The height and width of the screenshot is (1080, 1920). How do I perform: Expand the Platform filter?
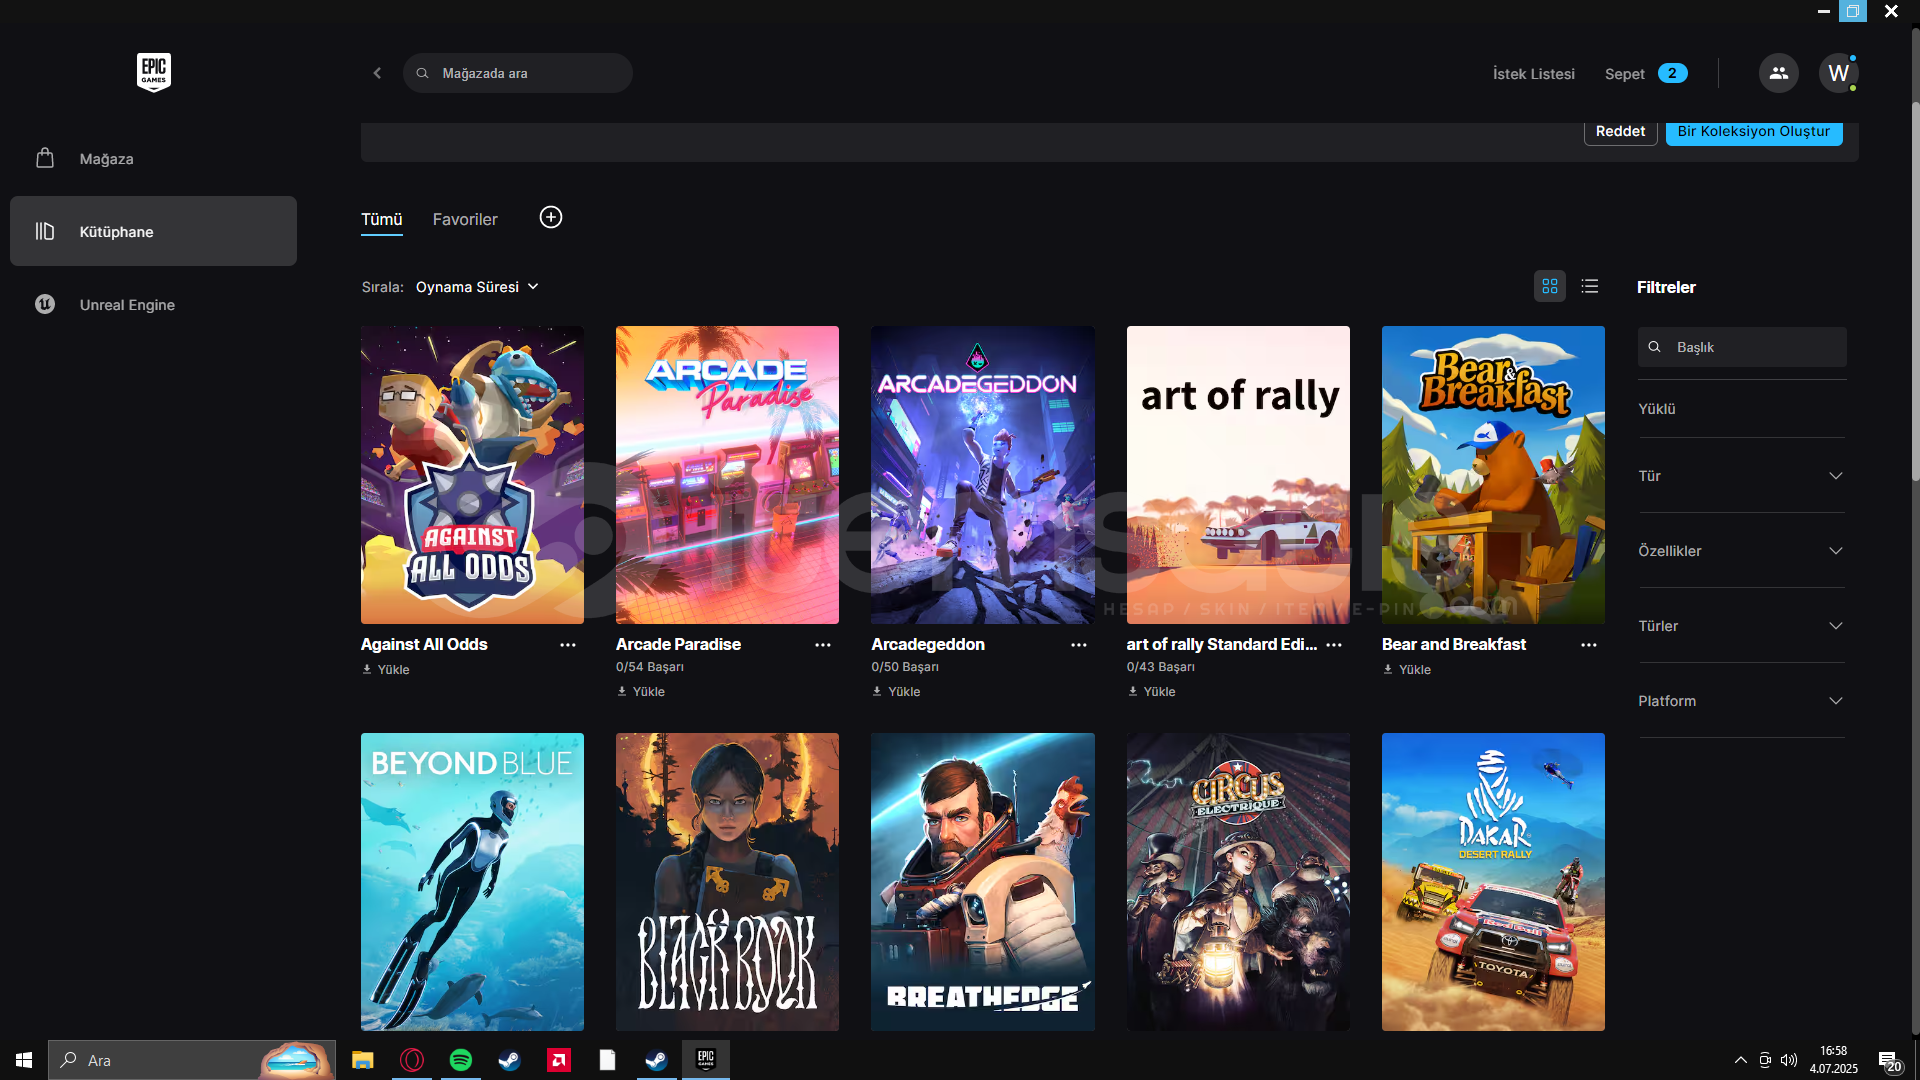(x=1741, y=701)
